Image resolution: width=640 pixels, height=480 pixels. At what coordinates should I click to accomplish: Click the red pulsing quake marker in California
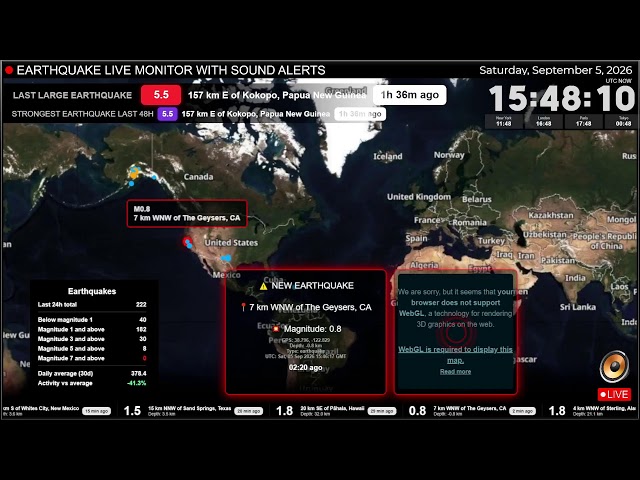(187, 242)
